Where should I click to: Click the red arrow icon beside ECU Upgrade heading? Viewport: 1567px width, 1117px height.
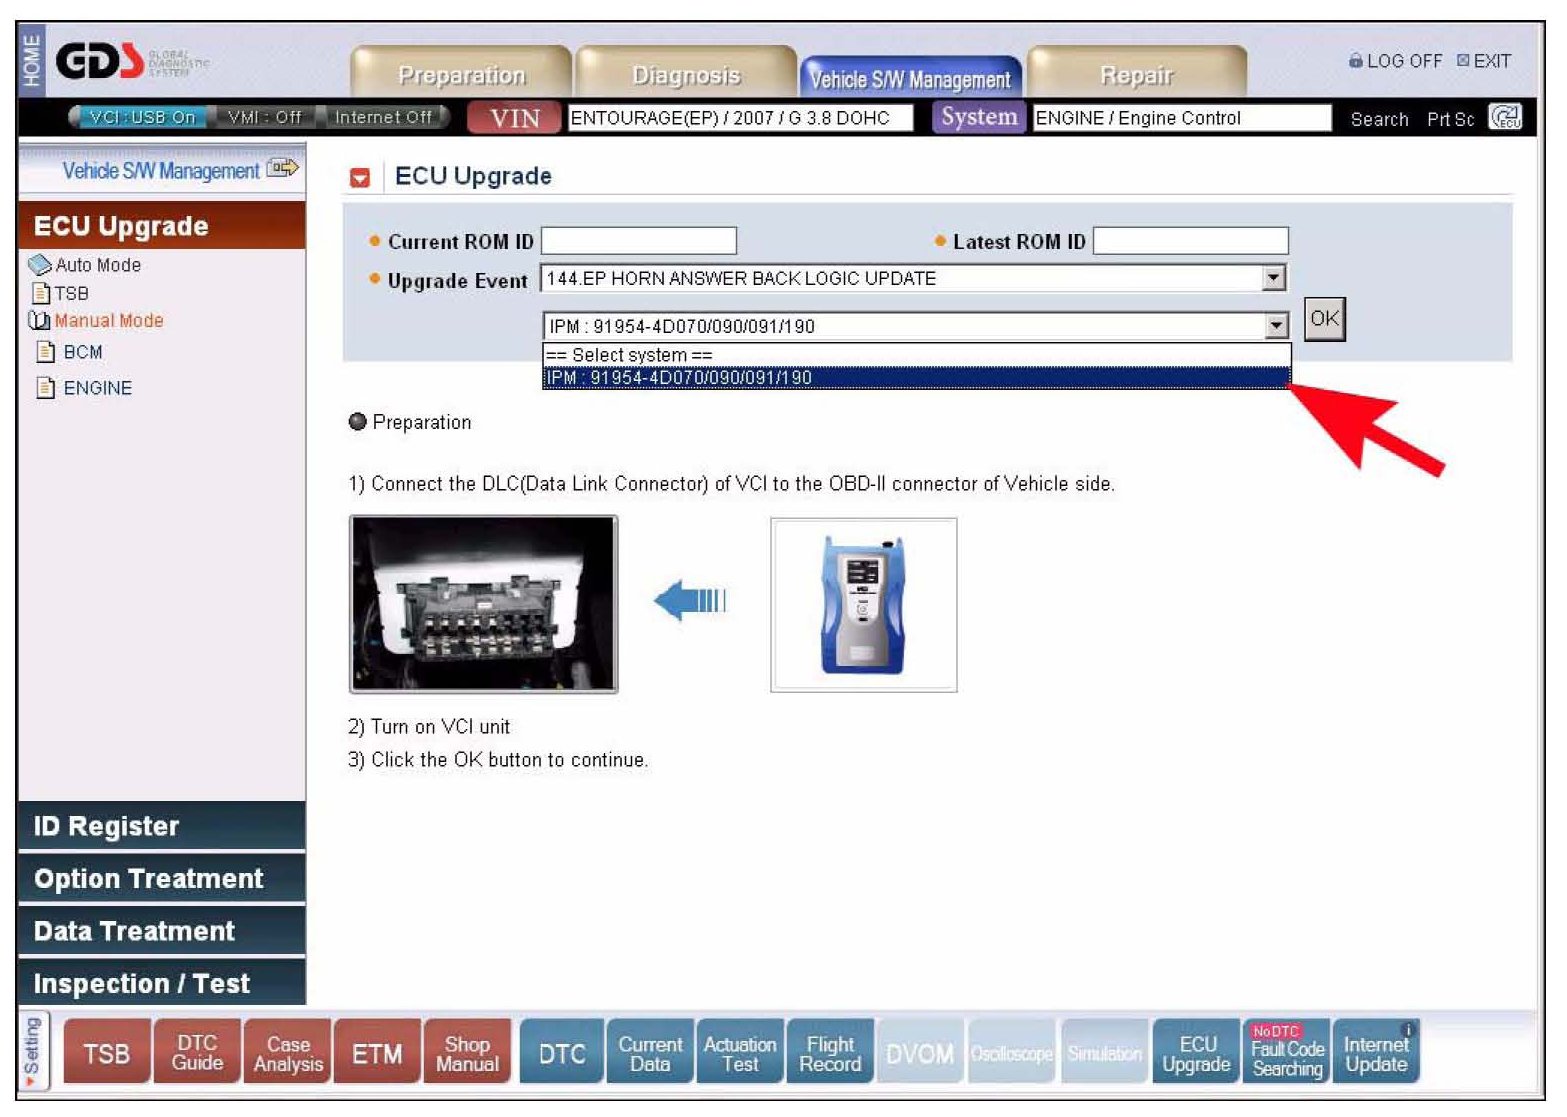tap(360, 178)
